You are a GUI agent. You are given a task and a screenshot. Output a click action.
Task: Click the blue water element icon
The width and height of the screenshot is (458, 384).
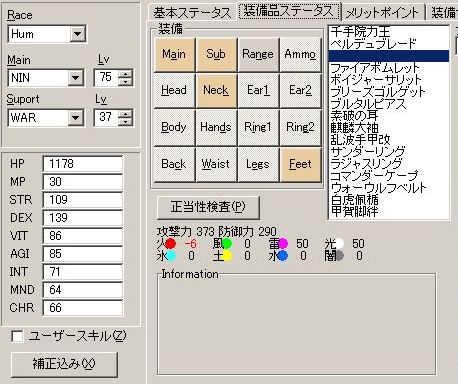pos(282,256)
